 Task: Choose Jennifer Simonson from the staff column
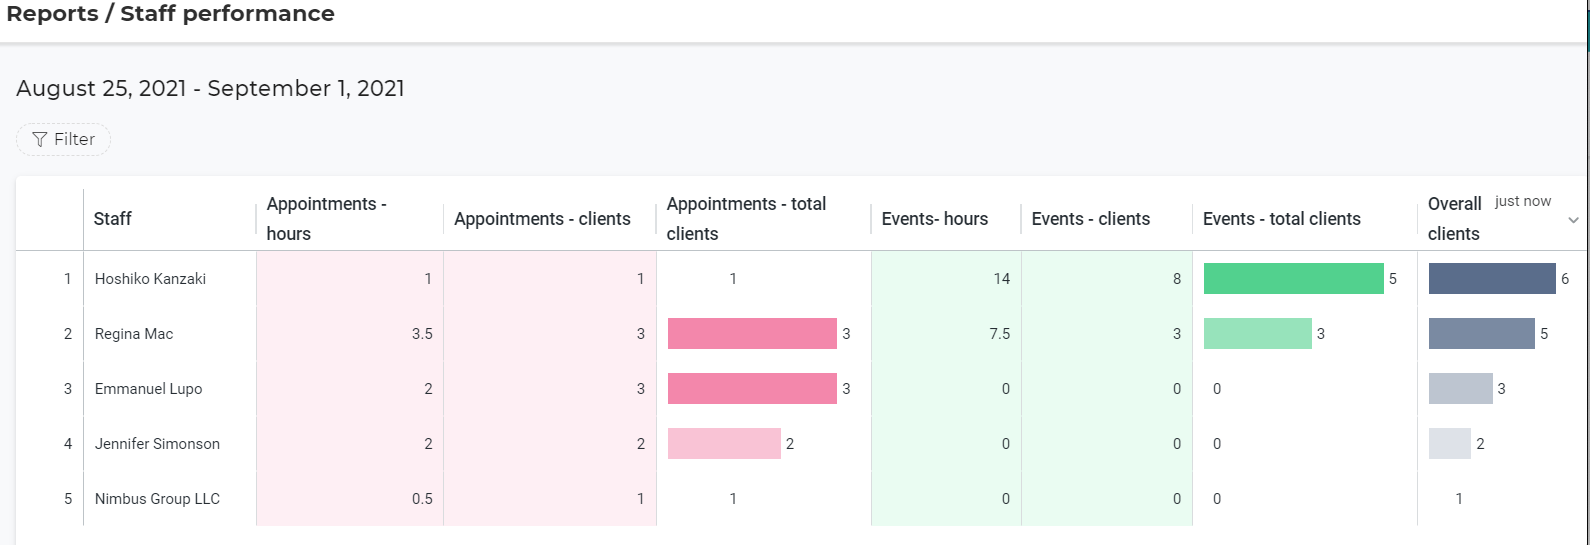pos(157,444)
